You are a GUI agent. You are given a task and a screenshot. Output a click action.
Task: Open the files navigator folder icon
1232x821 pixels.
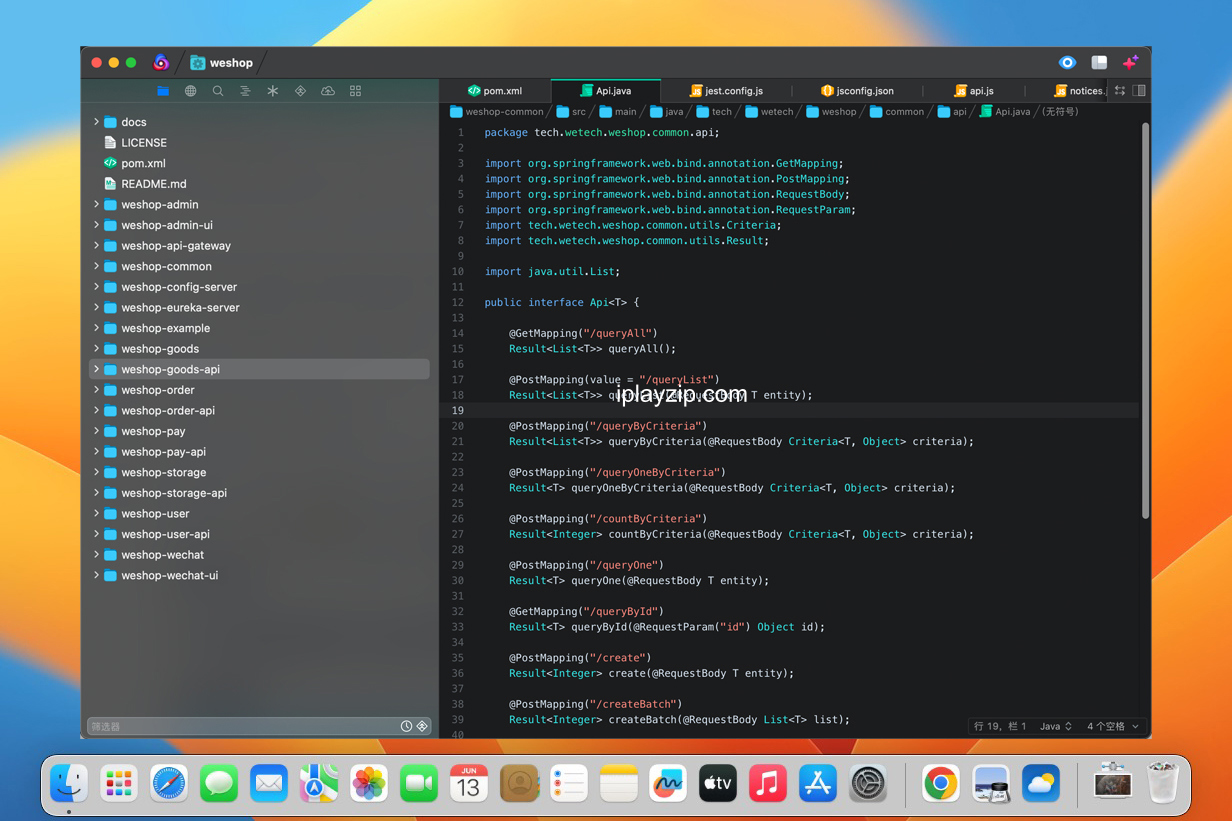[x=163, y=91]
